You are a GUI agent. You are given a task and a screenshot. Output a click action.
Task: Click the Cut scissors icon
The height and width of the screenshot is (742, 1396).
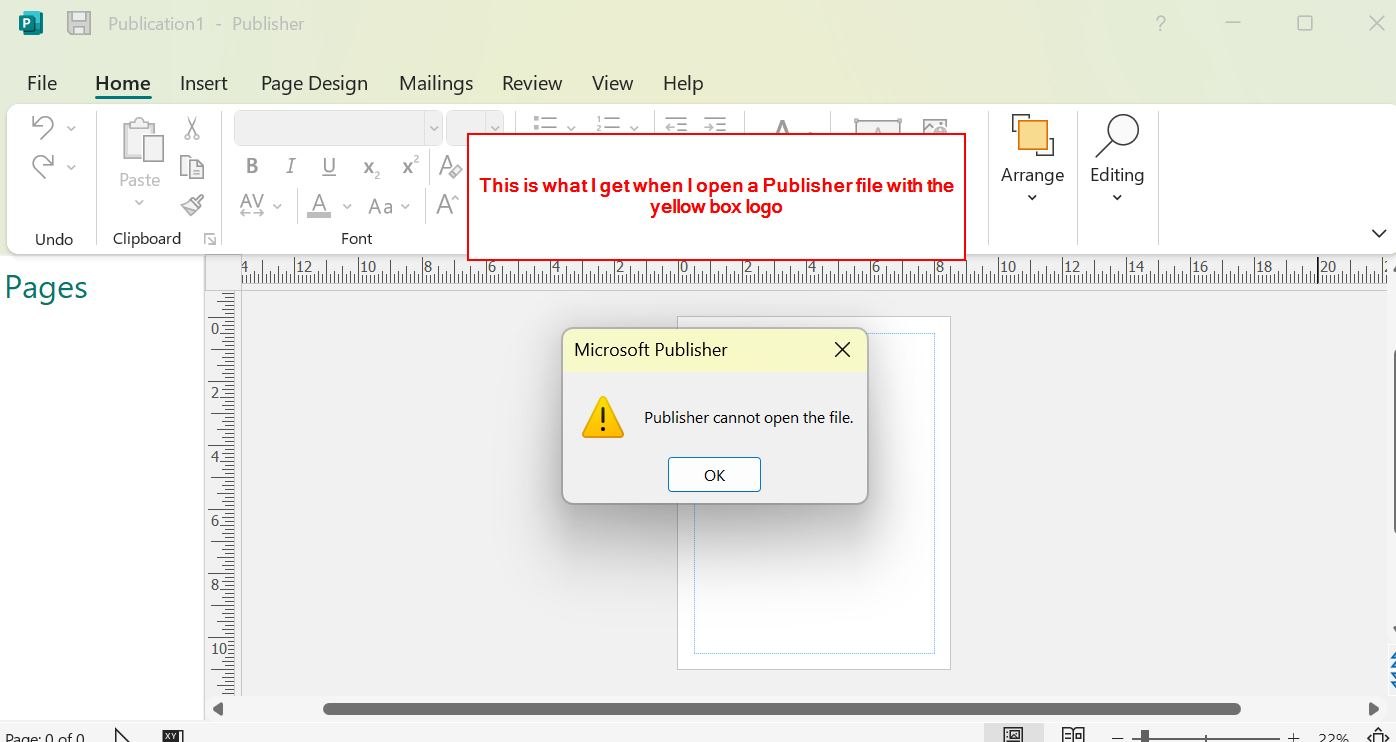191,128
